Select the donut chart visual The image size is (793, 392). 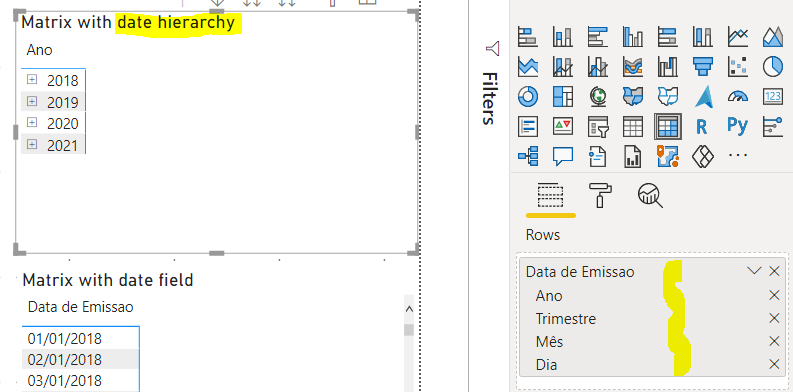coord(527,96)
